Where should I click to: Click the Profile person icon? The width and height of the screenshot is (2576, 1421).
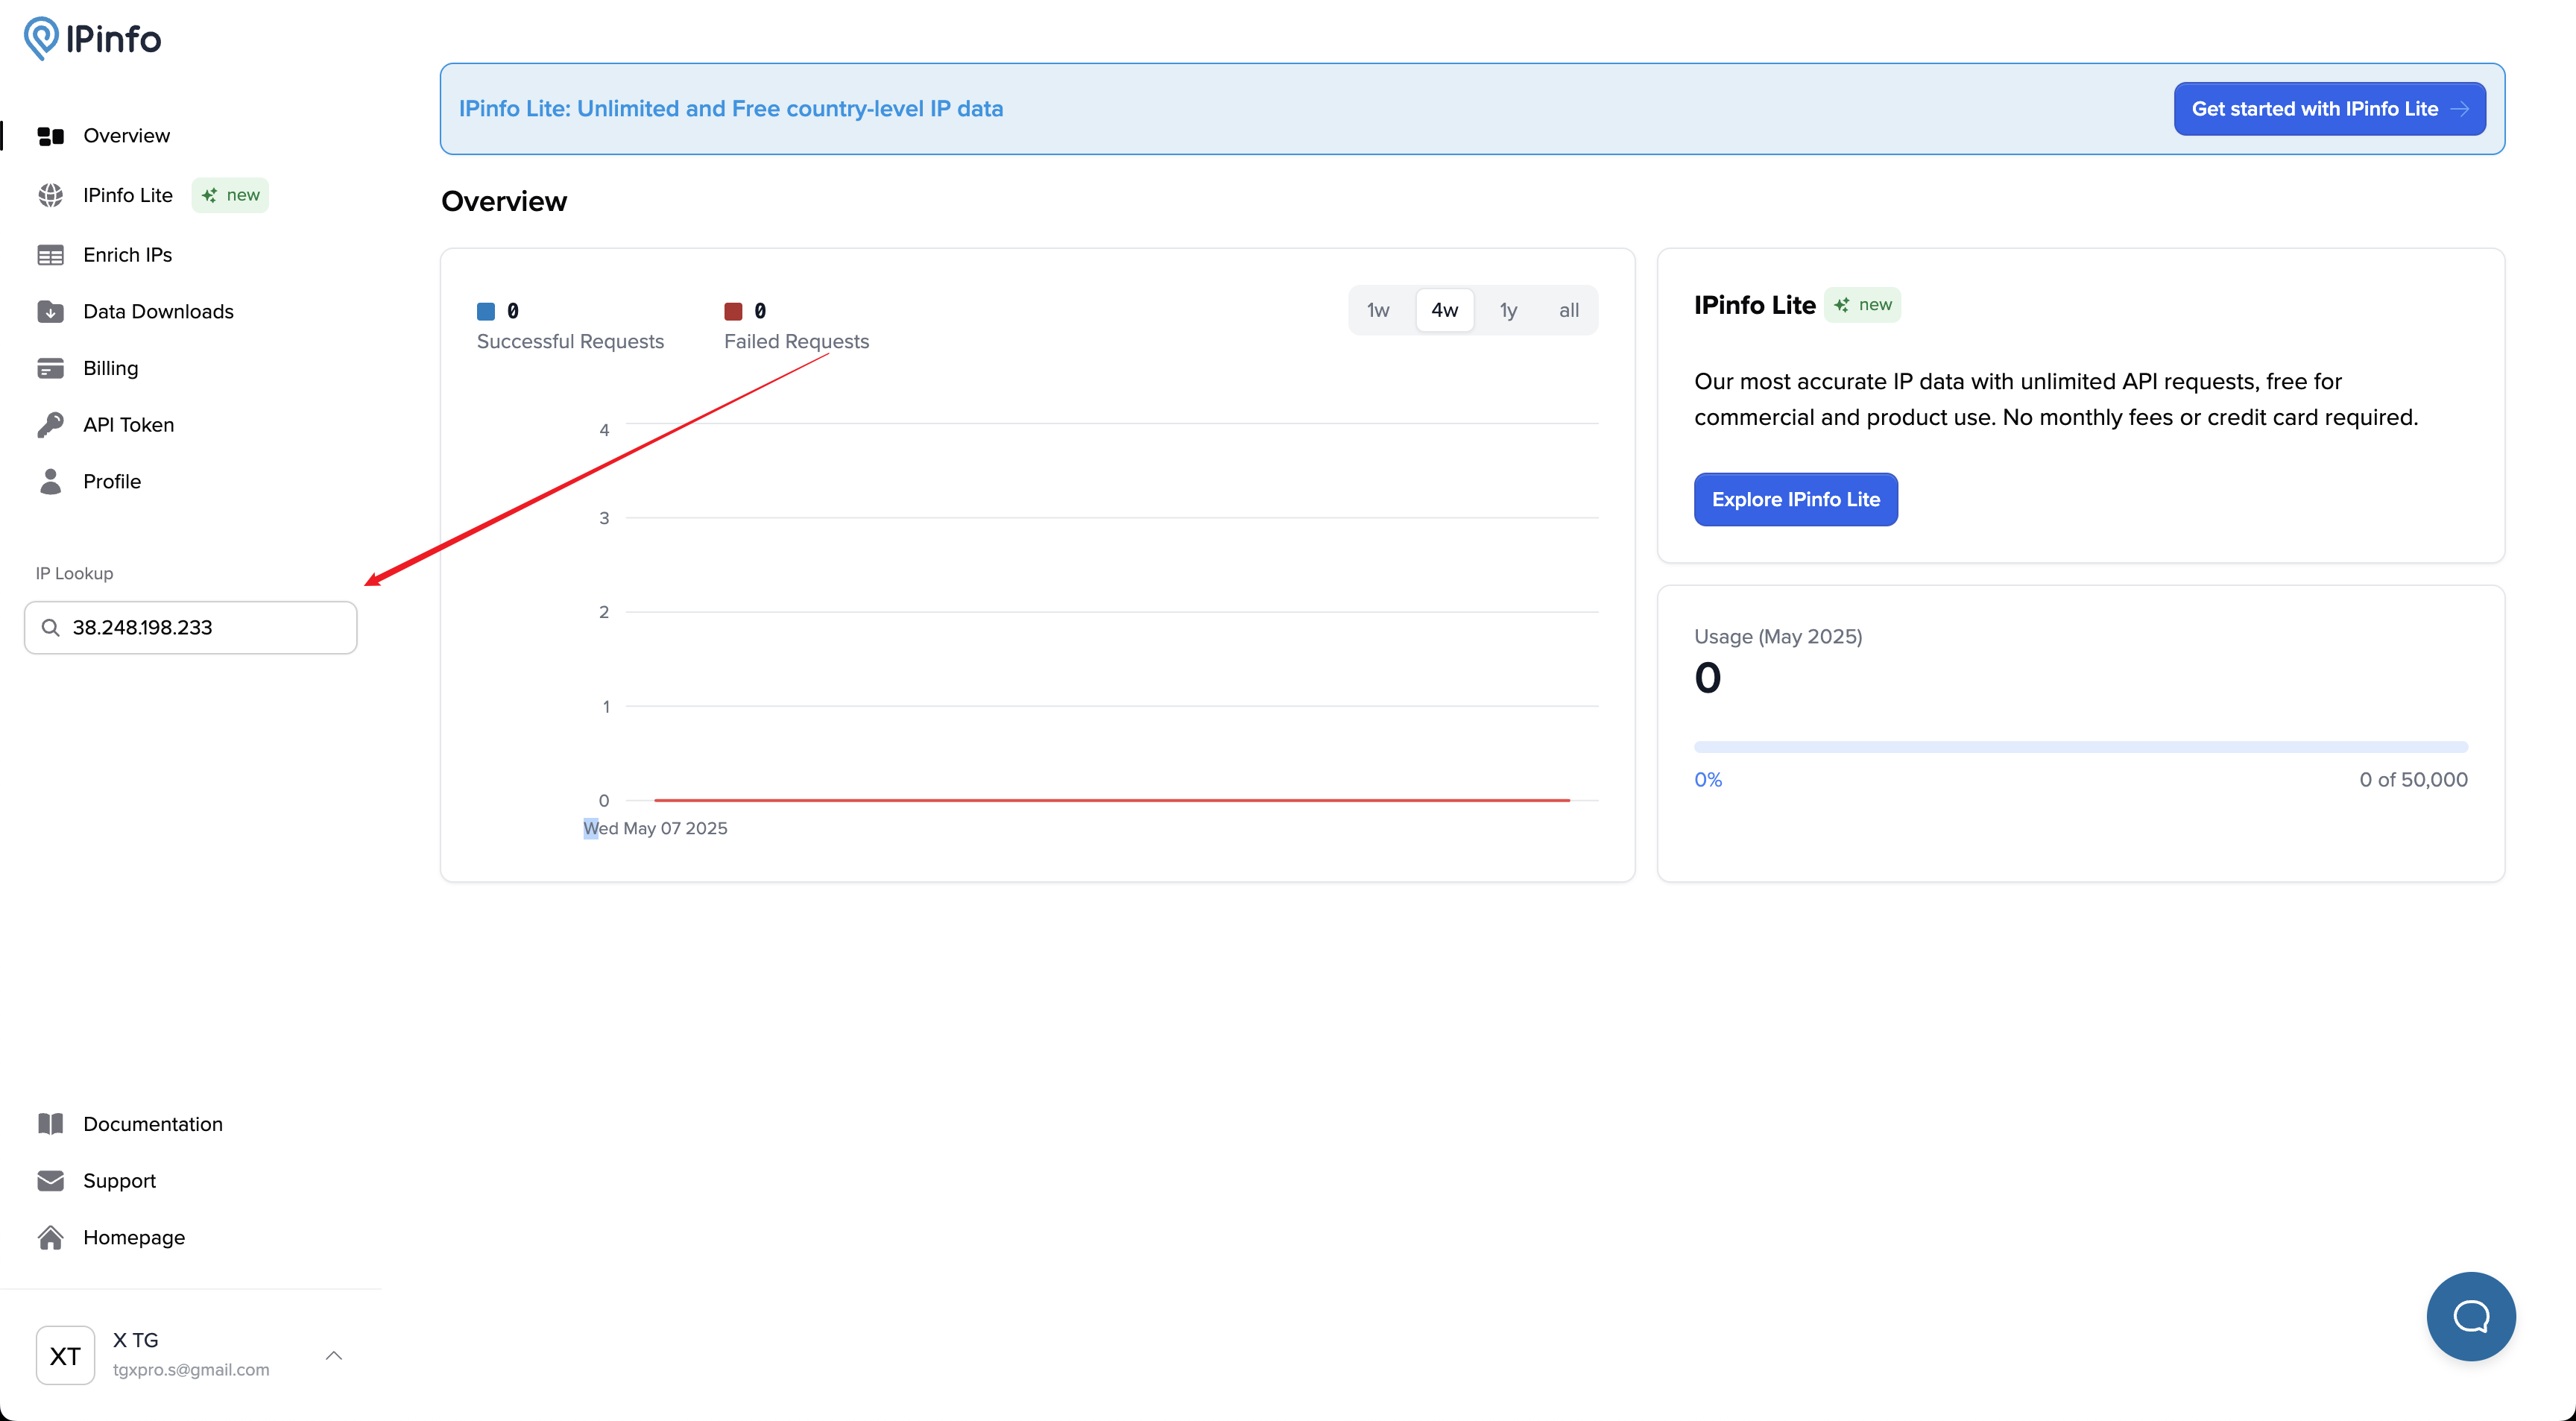pos(51,481)
